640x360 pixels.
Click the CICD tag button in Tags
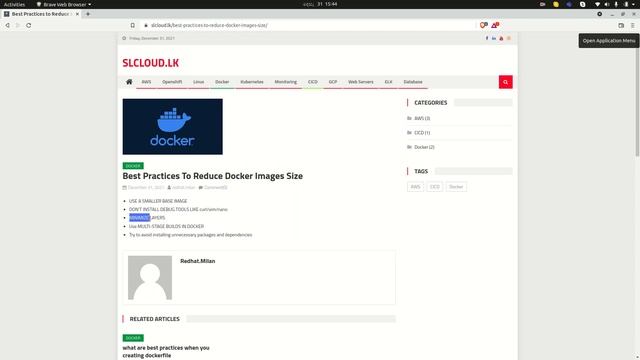[435, 187]
